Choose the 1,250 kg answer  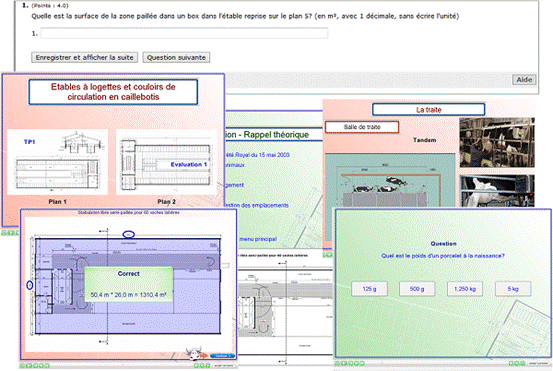465,289
